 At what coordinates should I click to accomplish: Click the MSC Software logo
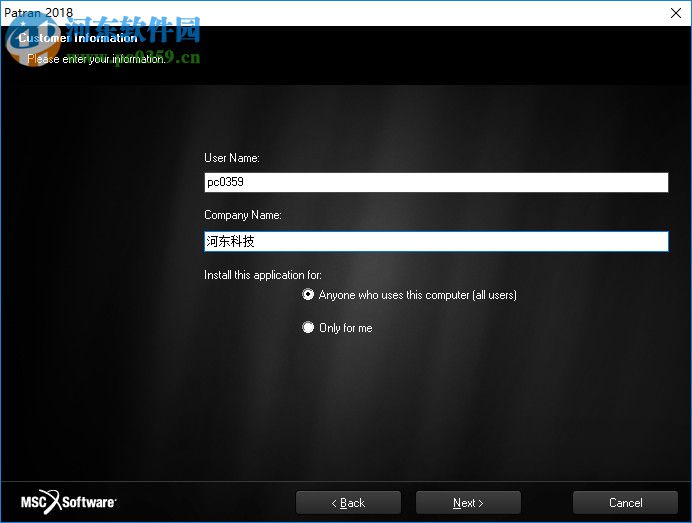pyautogui.click(x=68, y=502)
